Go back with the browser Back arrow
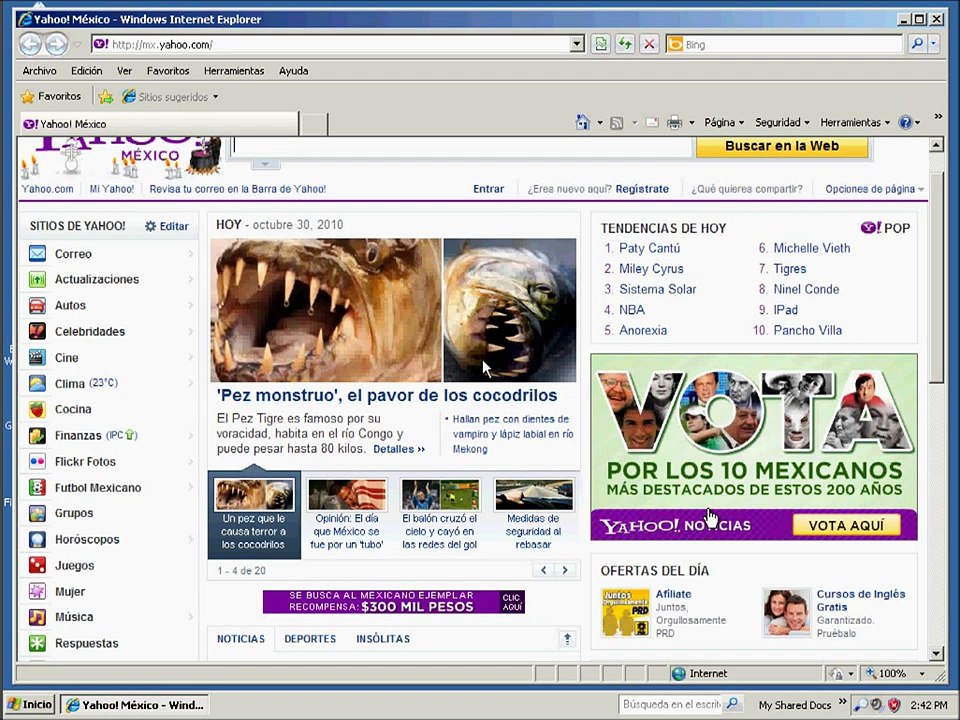This screenshot has height=720, width=960. click(30, 44)
